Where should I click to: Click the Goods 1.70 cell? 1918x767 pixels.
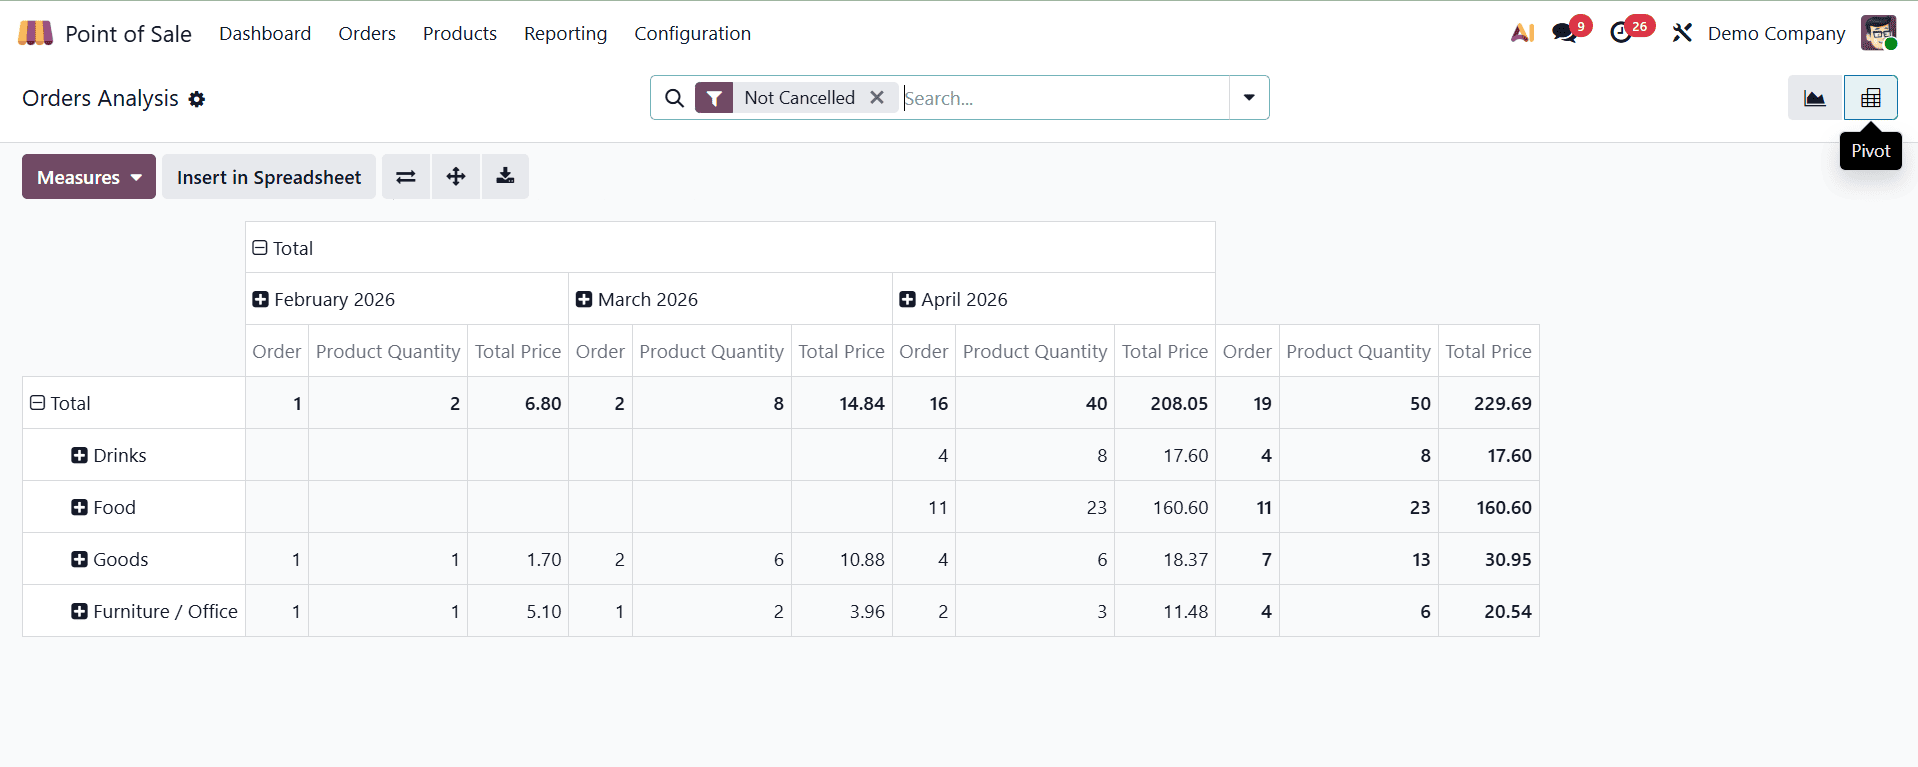[518, 559]
